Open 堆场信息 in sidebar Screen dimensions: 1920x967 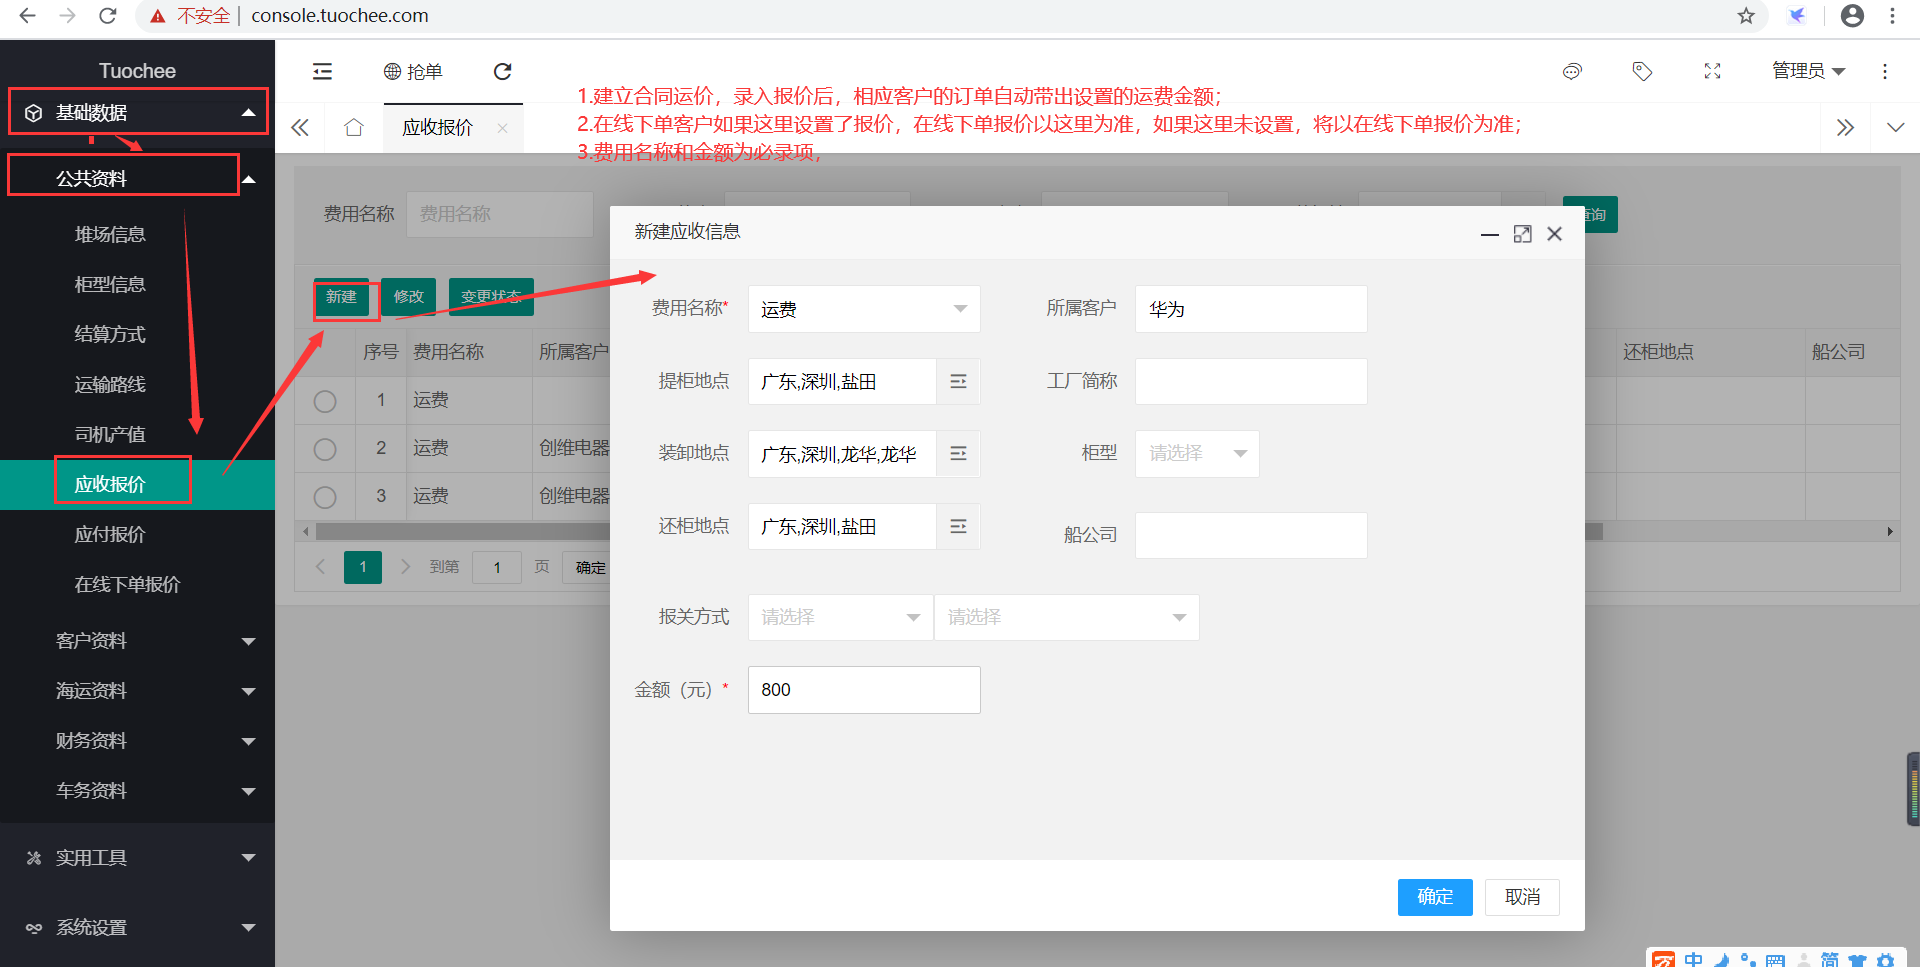tap(110, 234)
